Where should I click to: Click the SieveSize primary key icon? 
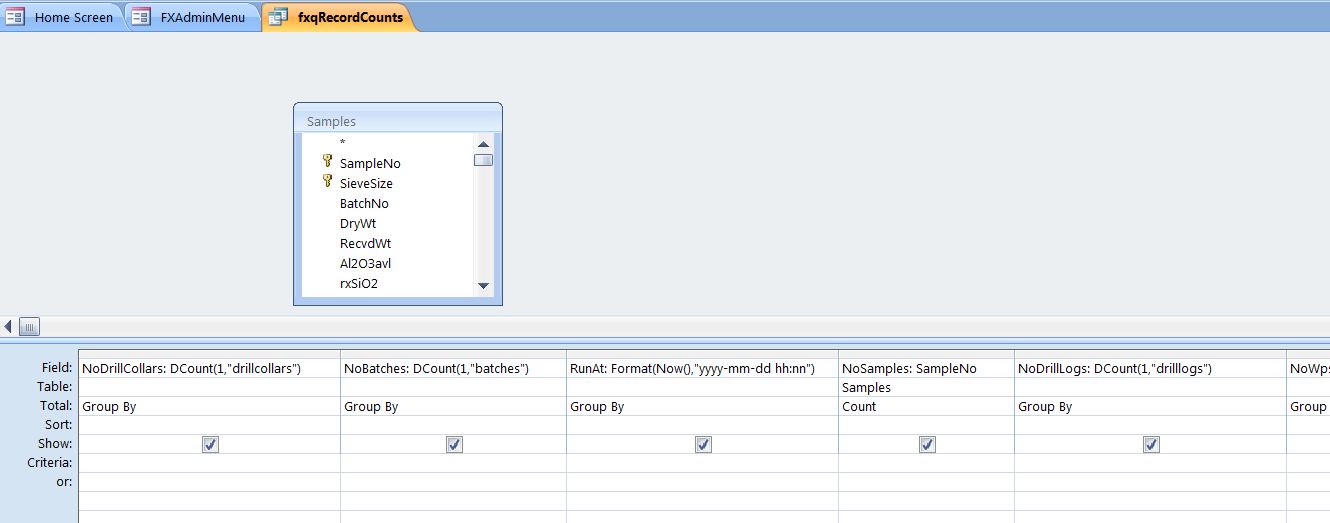tap(326, 181)
